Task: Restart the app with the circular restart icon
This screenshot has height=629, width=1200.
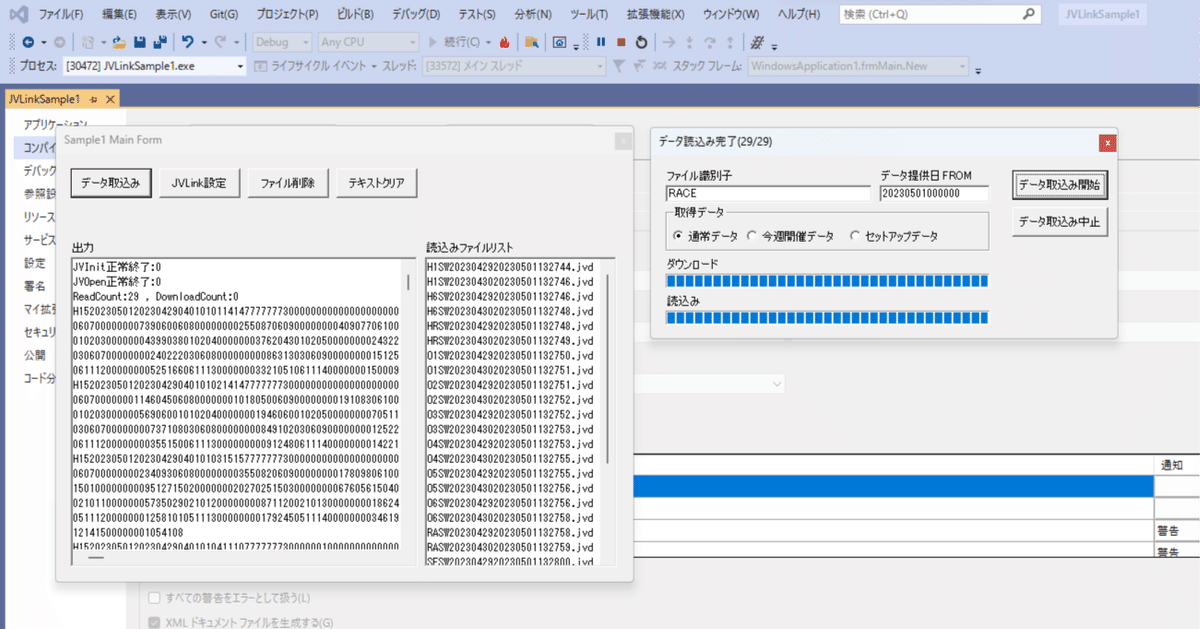Action: 641,42
